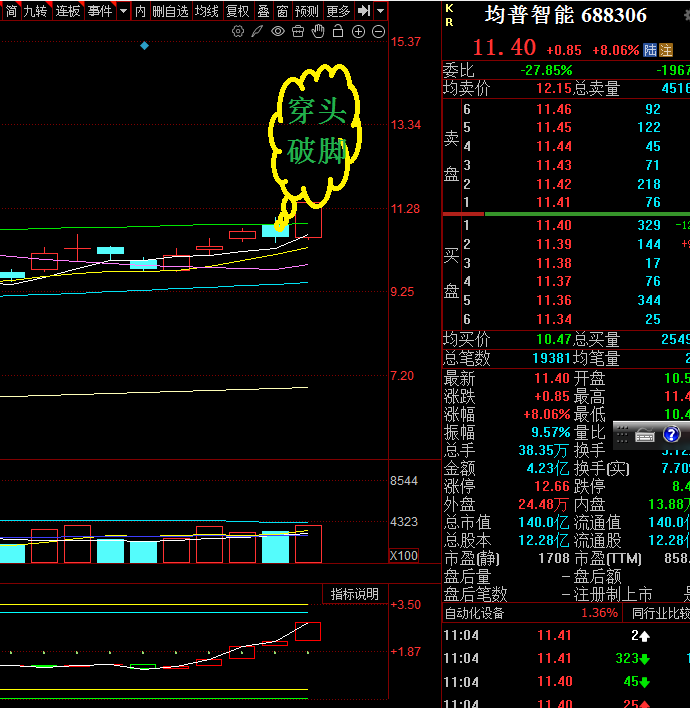Image resolution: width=690 pixels, height=708 pixels.
Task: Click the 注 badge next to price change
Action: pyautogui.click(x=666, y=50)
